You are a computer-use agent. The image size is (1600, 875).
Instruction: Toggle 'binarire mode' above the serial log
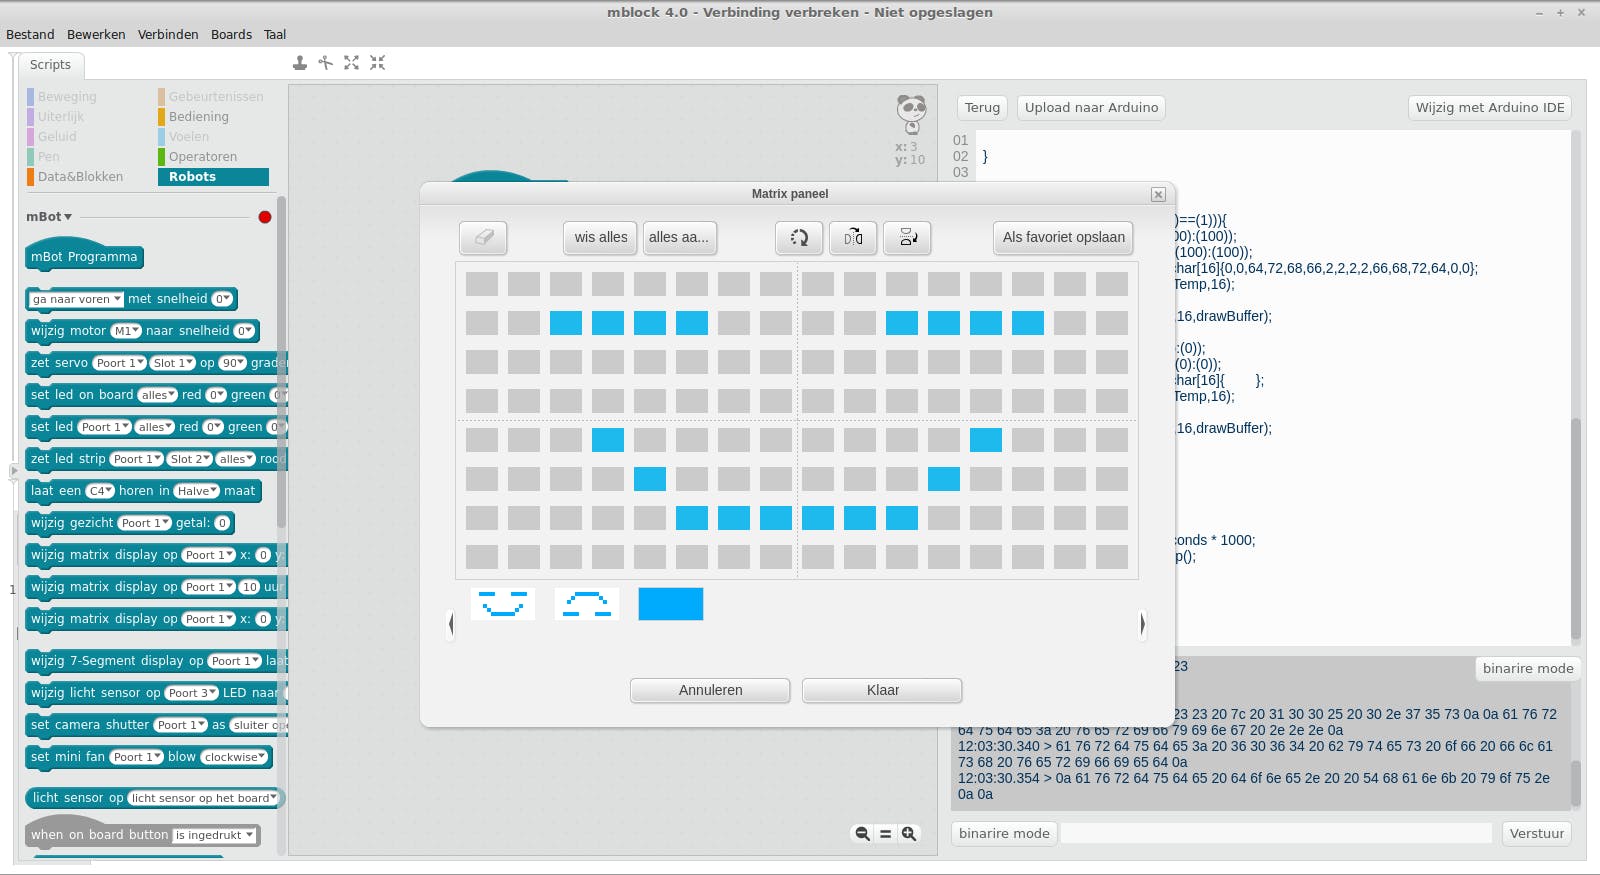point(1528,669)
